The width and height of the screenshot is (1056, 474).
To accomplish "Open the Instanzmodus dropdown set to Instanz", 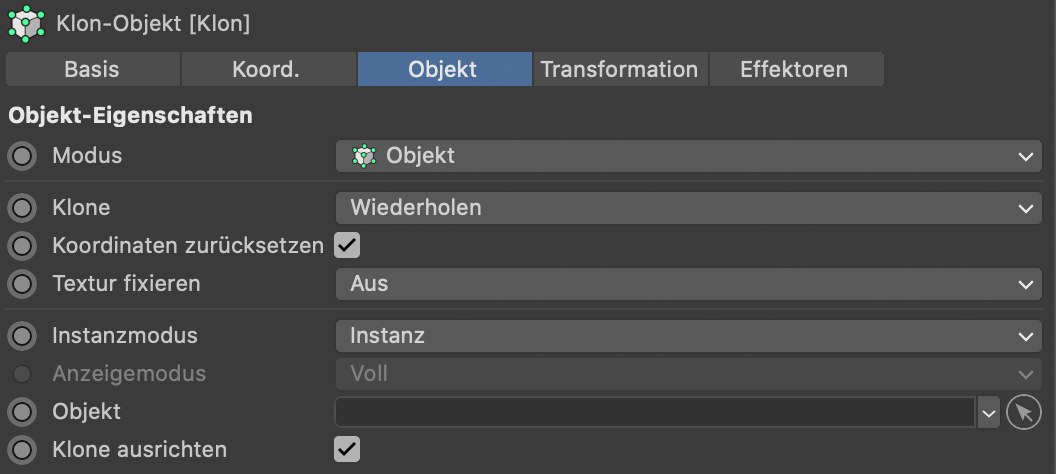I will (x=688, y=336).
